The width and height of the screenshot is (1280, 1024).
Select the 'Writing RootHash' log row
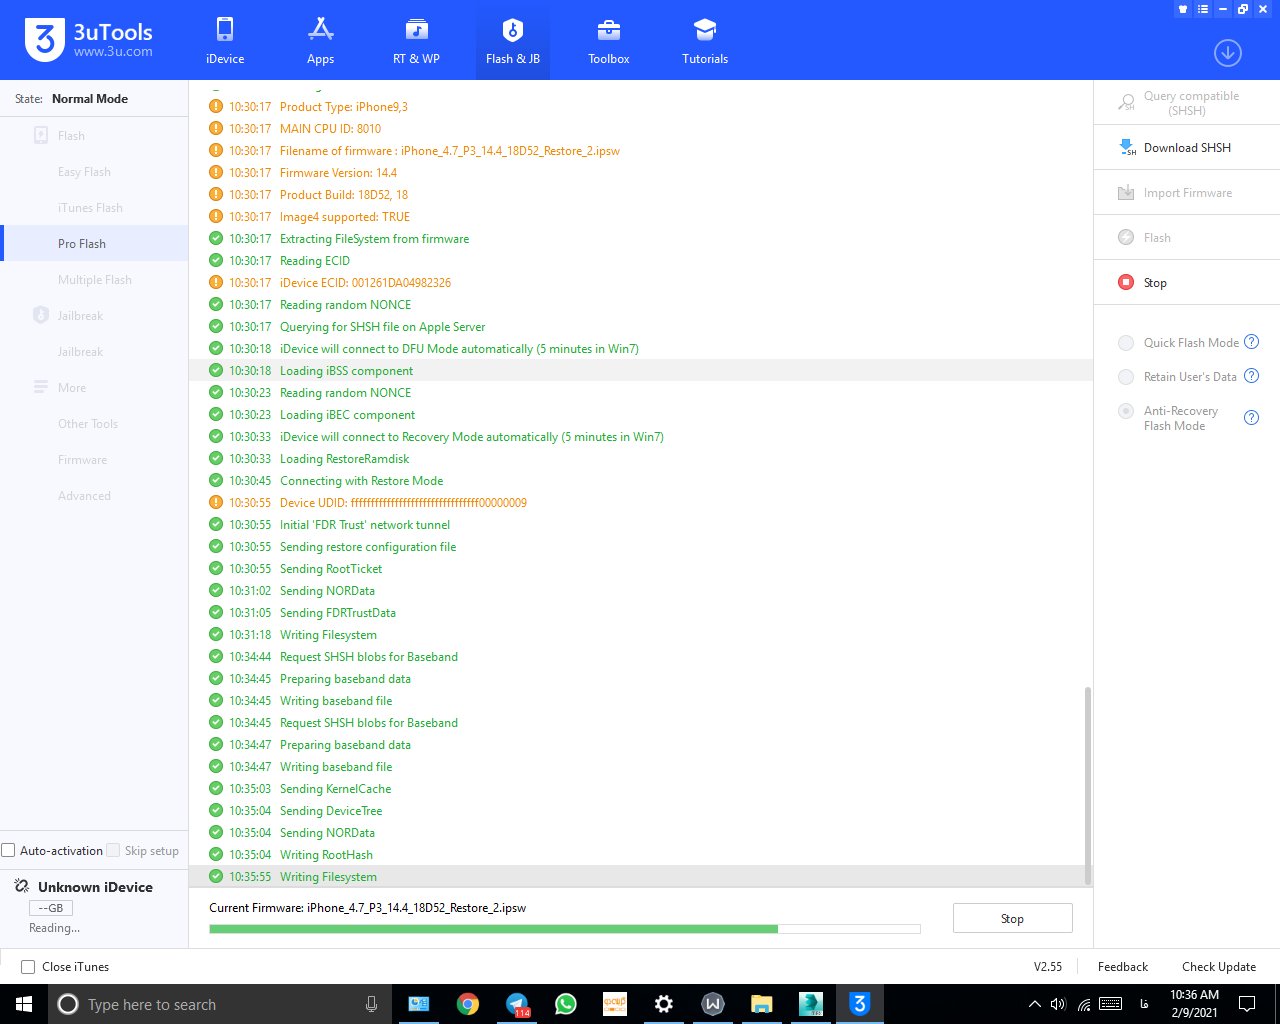[x=640, y=855]
